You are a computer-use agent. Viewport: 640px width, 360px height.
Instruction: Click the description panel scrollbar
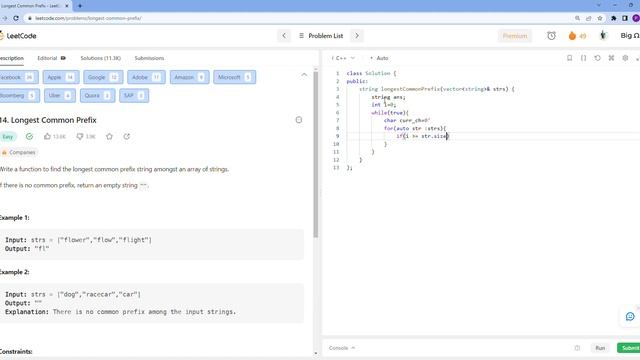(x=316, y=154)
